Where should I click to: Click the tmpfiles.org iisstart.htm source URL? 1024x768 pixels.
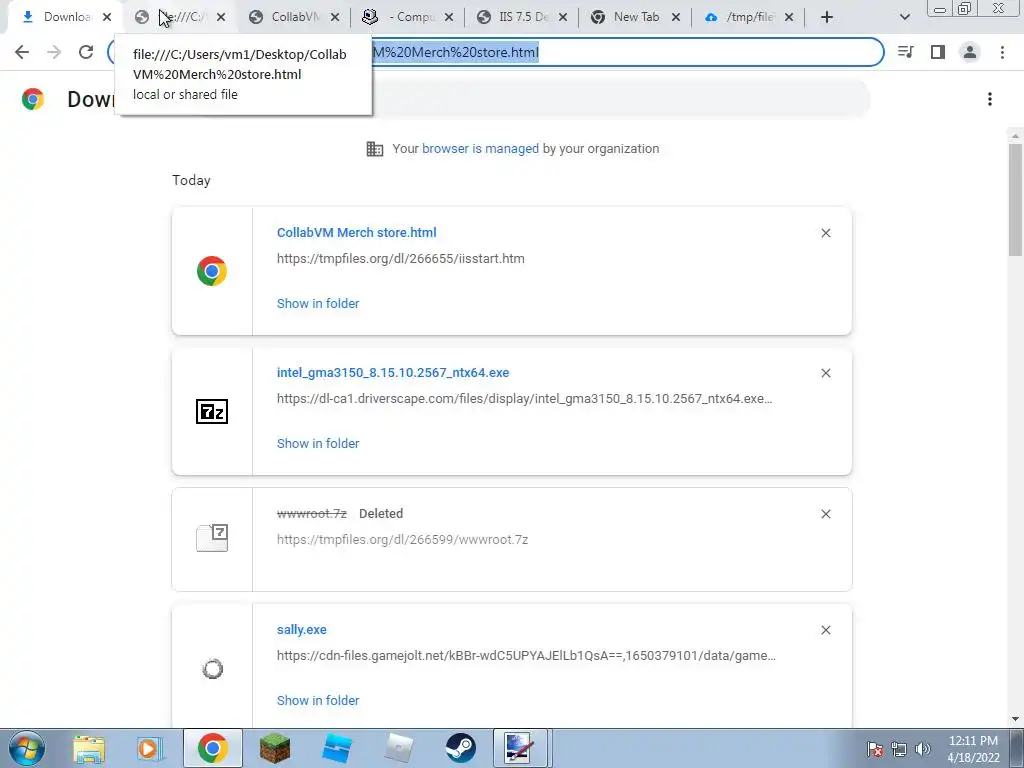coord(401,259)
